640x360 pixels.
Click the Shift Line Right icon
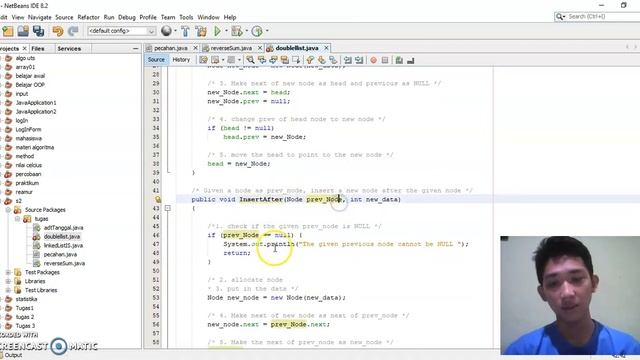coord(359,60)
